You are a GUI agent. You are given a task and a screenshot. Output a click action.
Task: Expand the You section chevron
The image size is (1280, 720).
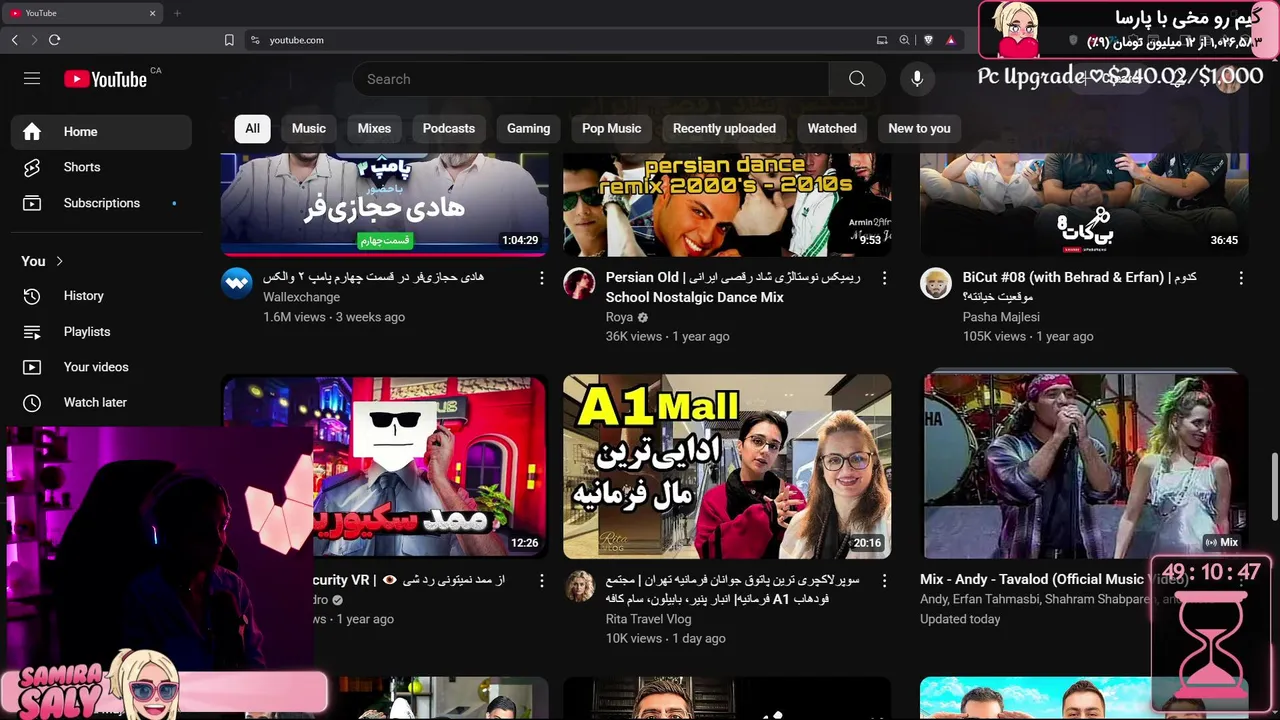pyautogui.click(x=59, y=261)
